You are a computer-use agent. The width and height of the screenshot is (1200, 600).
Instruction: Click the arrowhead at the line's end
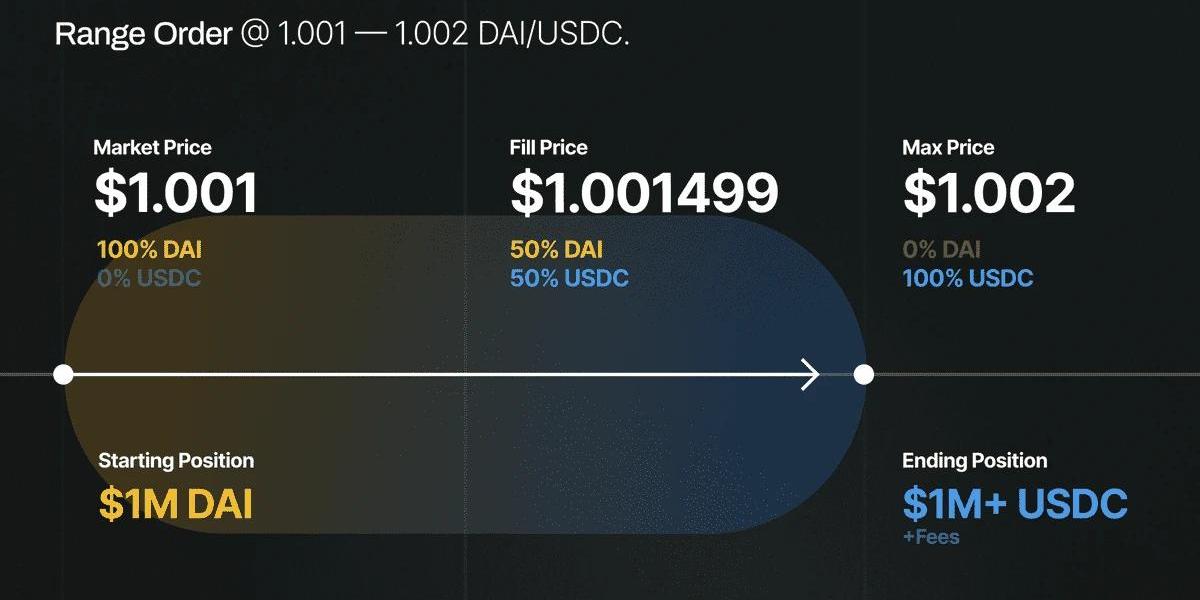click(x=812, y=375)
